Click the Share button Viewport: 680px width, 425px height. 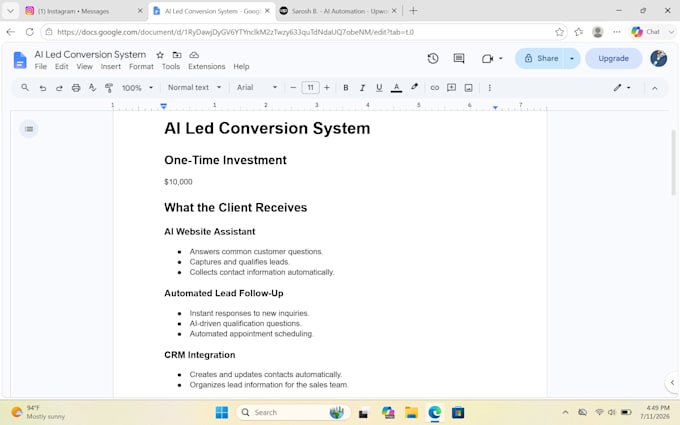point(541,59)
